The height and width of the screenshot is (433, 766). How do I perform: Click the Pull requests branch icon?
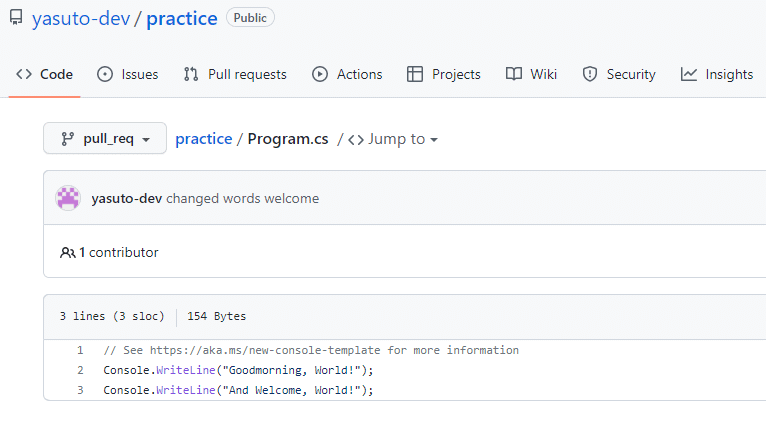pos(191,74)
